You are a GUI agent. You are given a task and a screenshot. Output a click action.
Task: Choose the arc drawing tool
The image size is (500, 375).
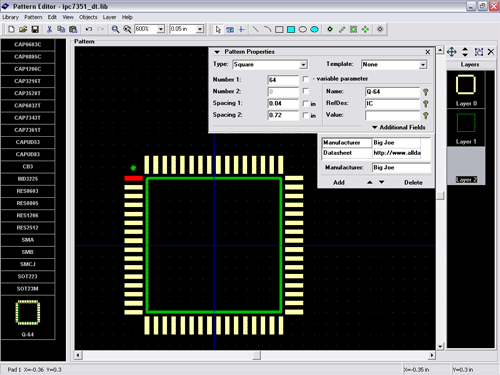pyautogui.click(x=267, y=30)
